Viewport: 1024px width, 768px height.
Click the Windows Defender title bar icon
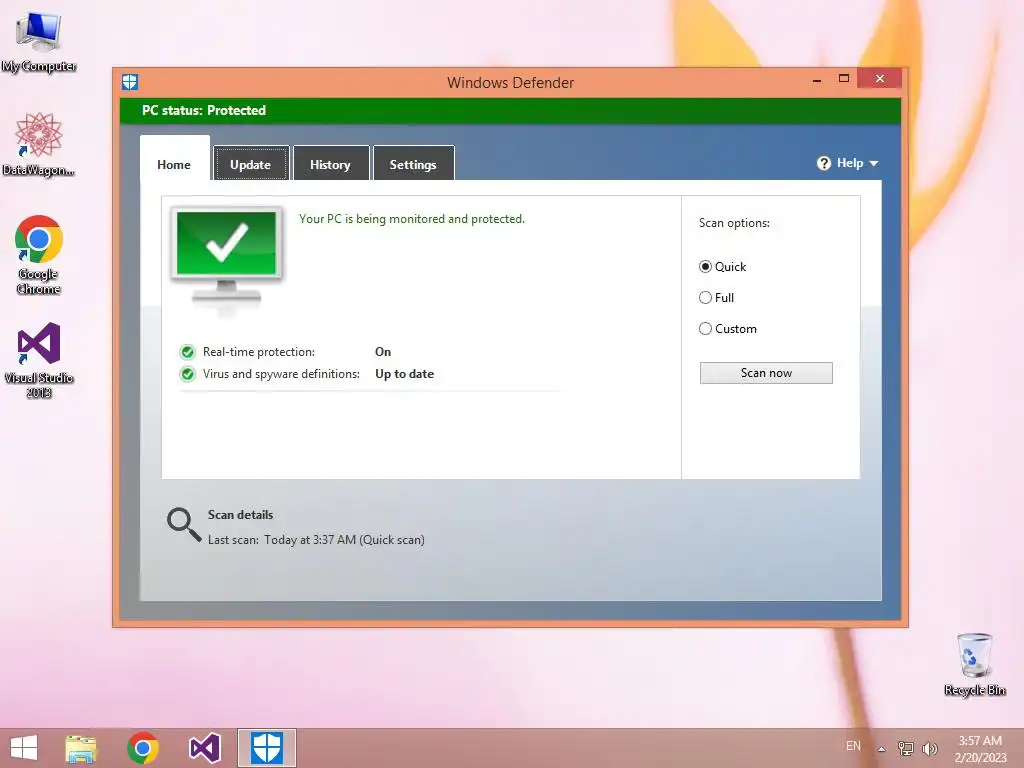pos(130,82)
